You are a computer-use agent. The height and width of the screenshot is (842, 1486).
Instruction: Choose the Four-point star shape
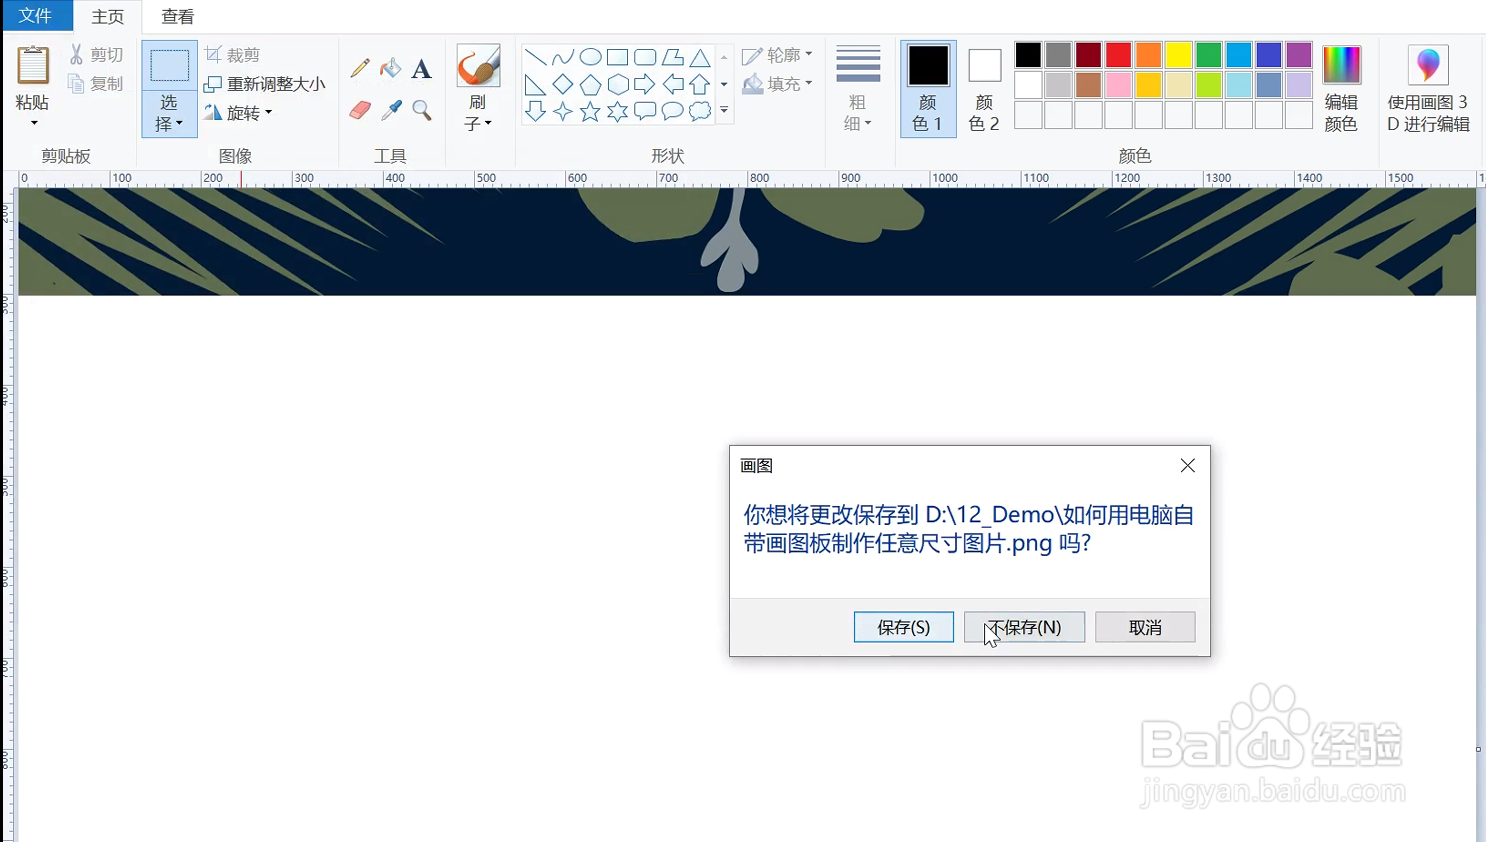click(563, 111)
